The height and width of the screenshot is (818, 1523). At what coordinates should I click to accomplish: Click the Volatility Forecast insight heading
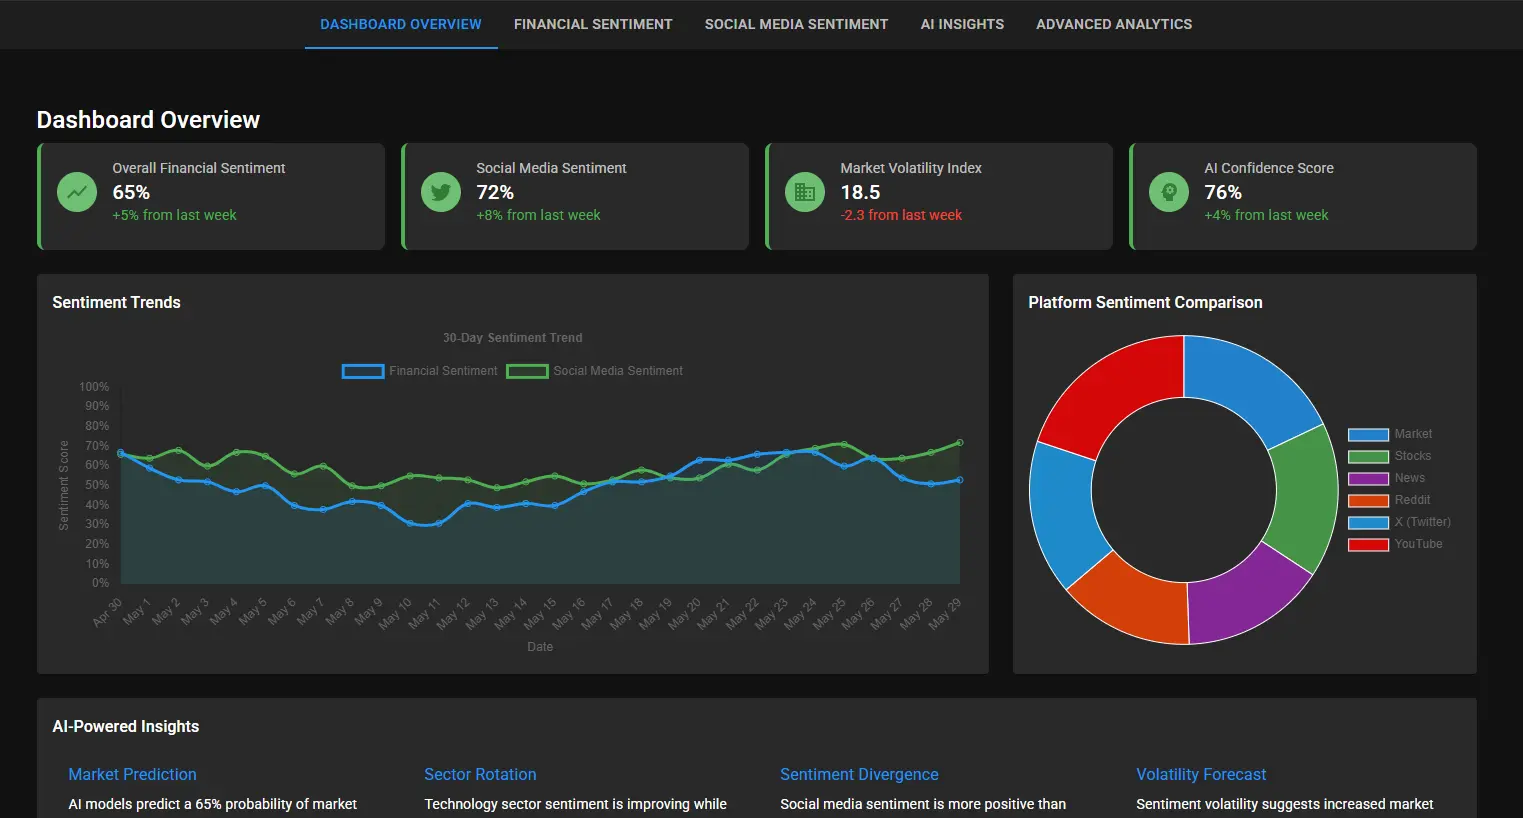click(x=1201, y=774)
